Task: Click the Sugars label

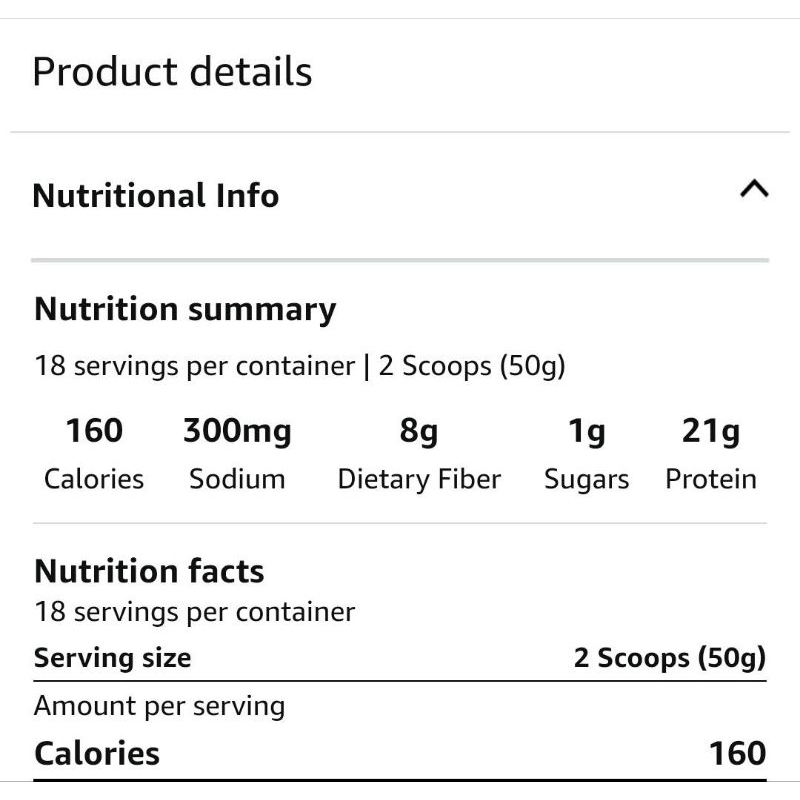Action: tap(587, 480)
